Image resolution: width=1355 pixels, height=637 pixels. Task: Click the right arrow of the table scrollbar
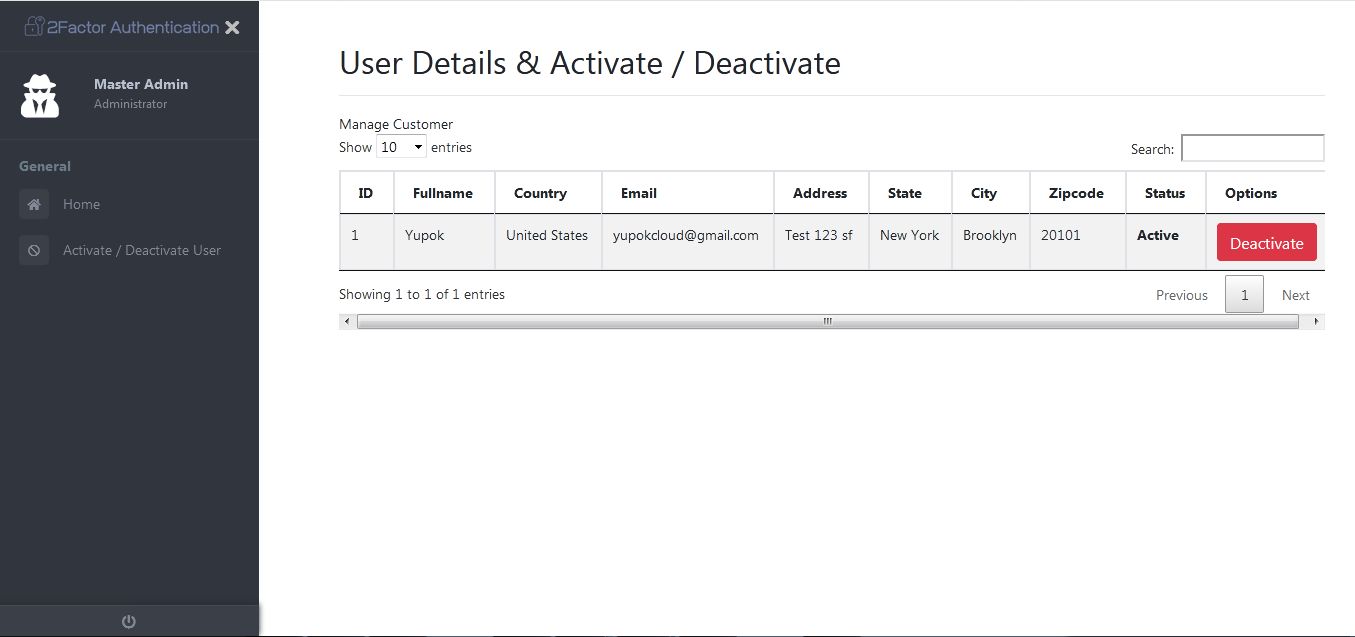1314,321
